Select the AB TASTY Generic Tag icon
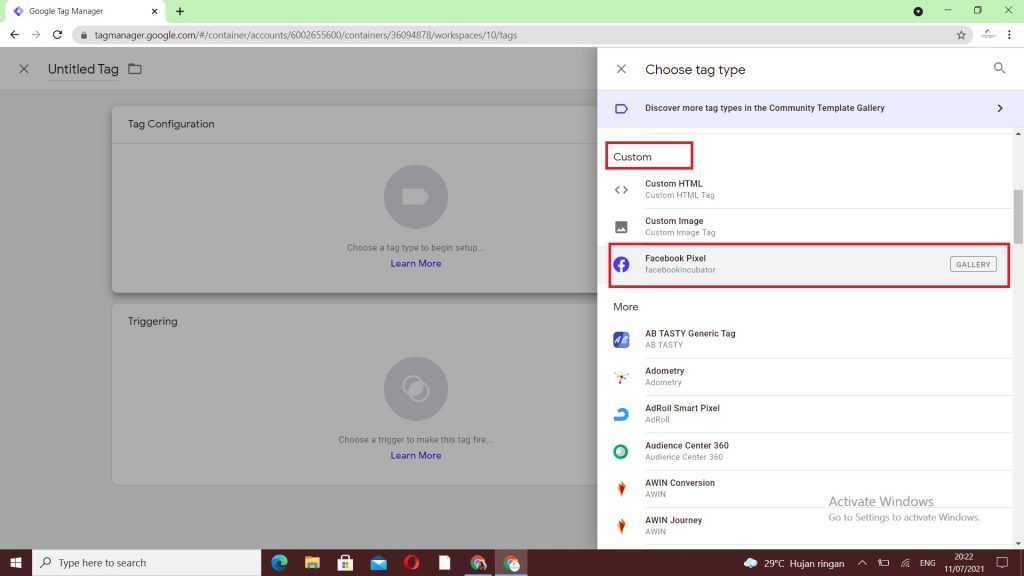The height and width of the screenshot is (576, 1024). click(x=621, y=339)
